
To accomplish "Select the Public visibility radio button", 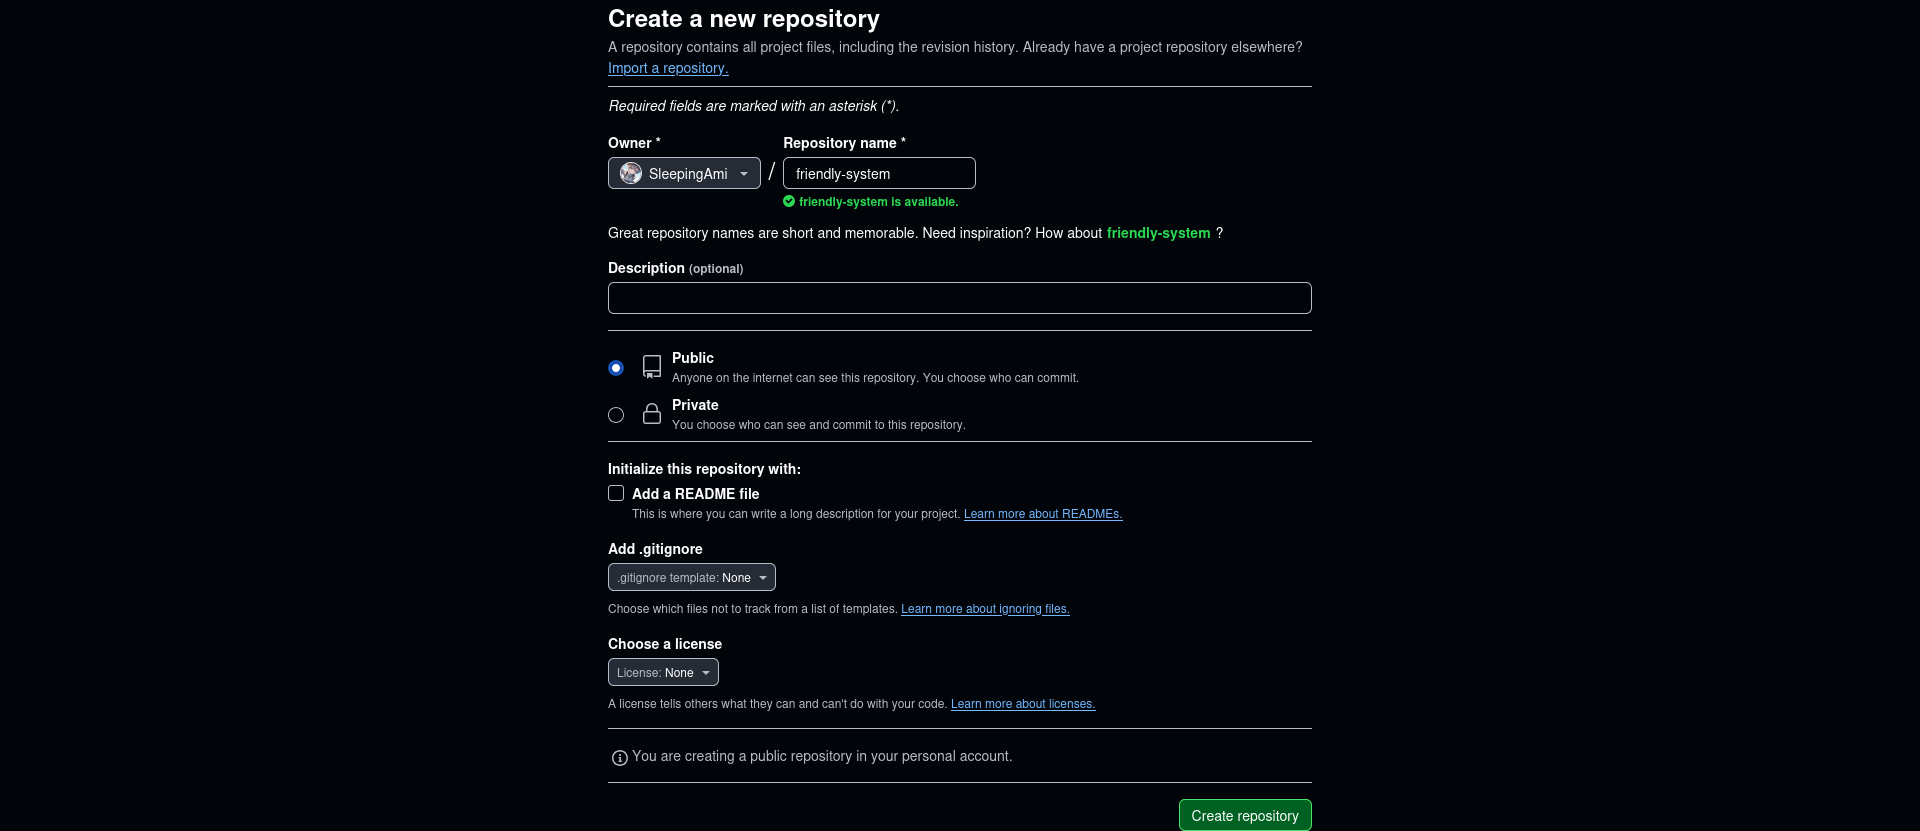I will [616, 368].
